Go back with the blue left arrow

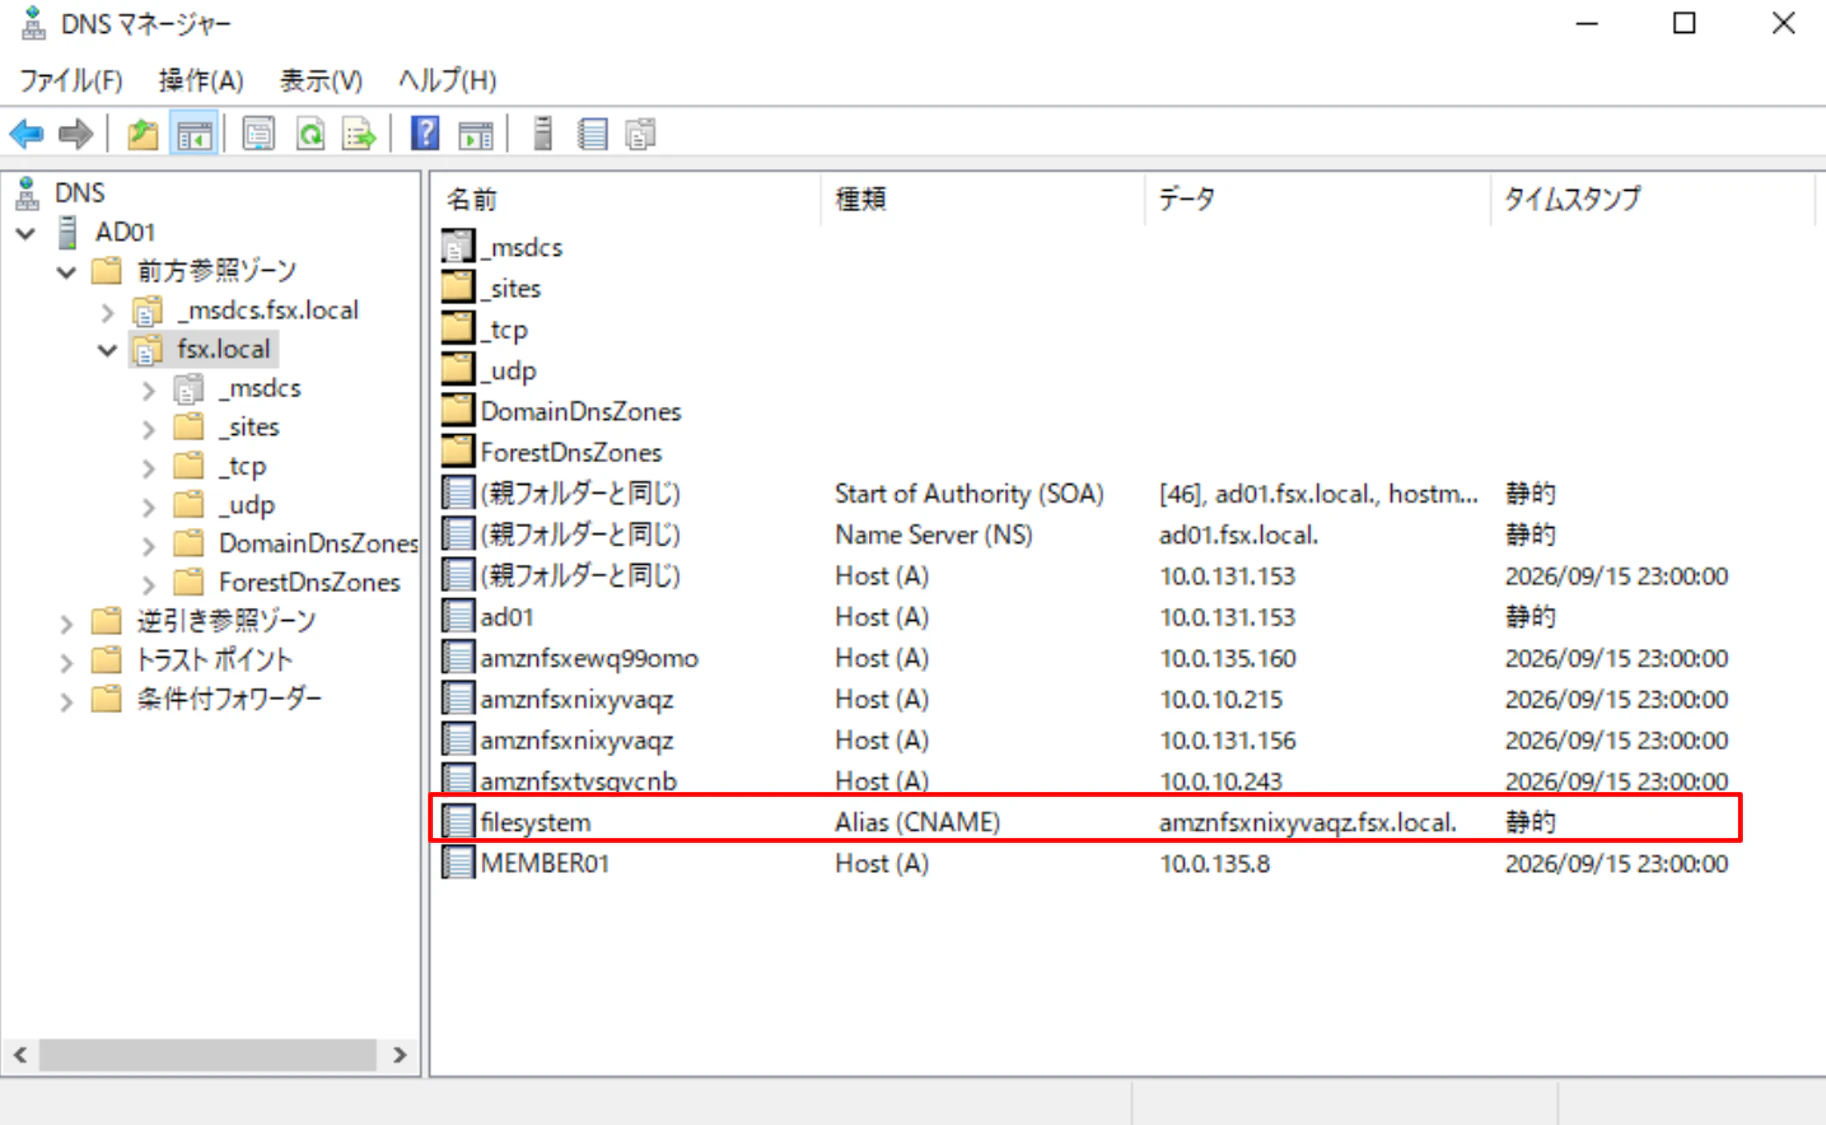26,134
